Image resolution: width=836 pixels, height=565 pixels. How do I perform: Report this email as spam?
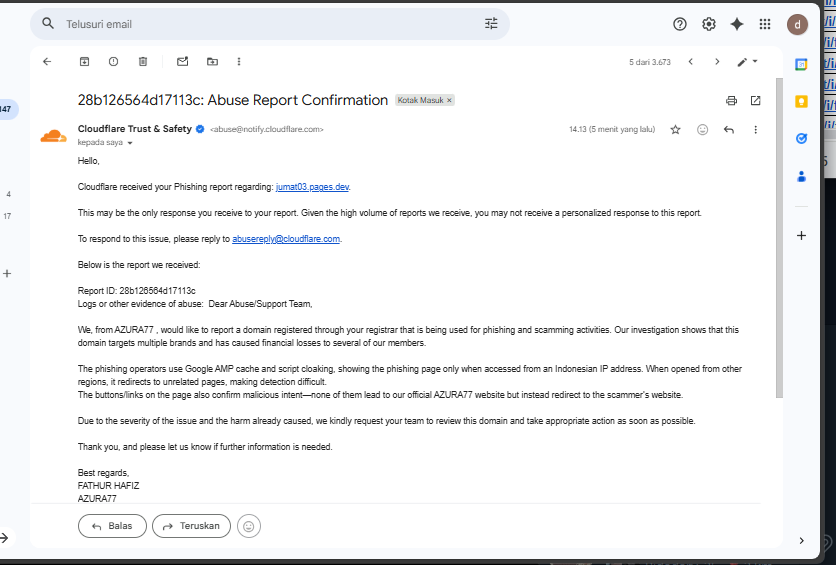[114, 62]
